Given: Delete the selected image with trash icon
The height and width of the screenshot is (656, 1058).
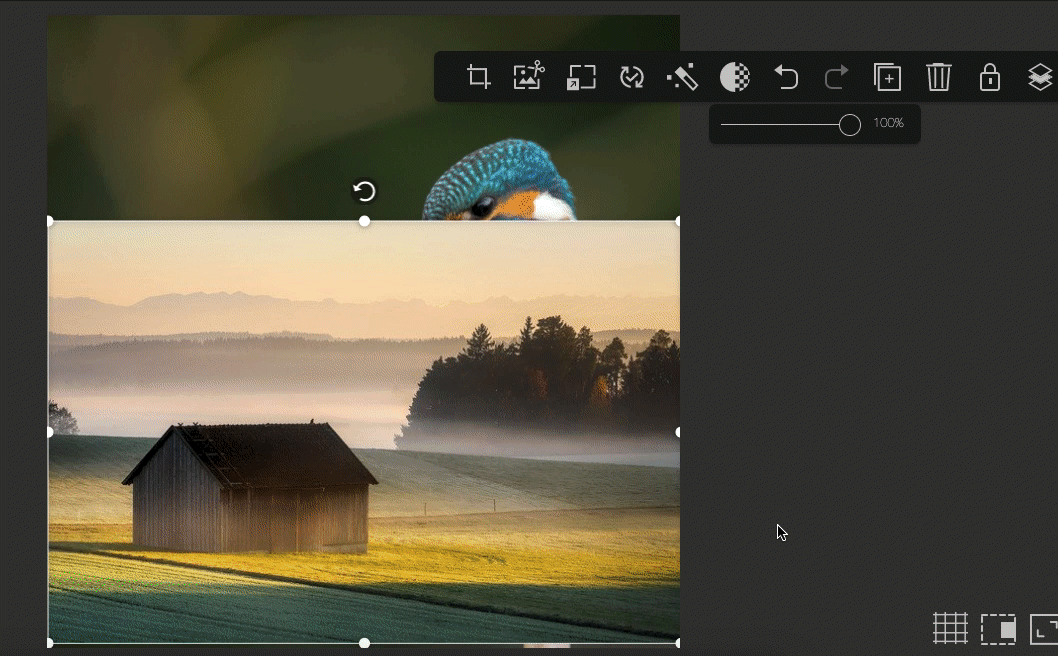Looking at the screenshot, I should tap(938, 77).
